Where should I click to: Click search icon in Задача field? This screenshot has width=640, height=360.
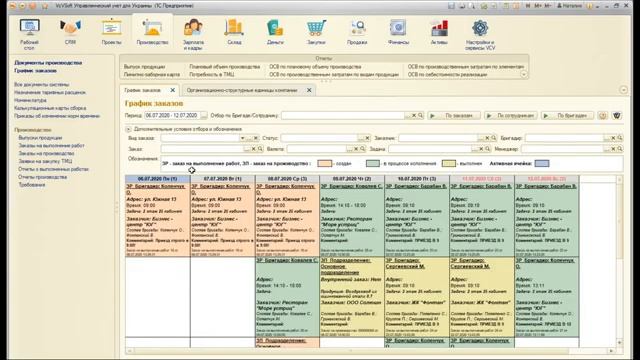pyautogui.click(x=487, y=149)
